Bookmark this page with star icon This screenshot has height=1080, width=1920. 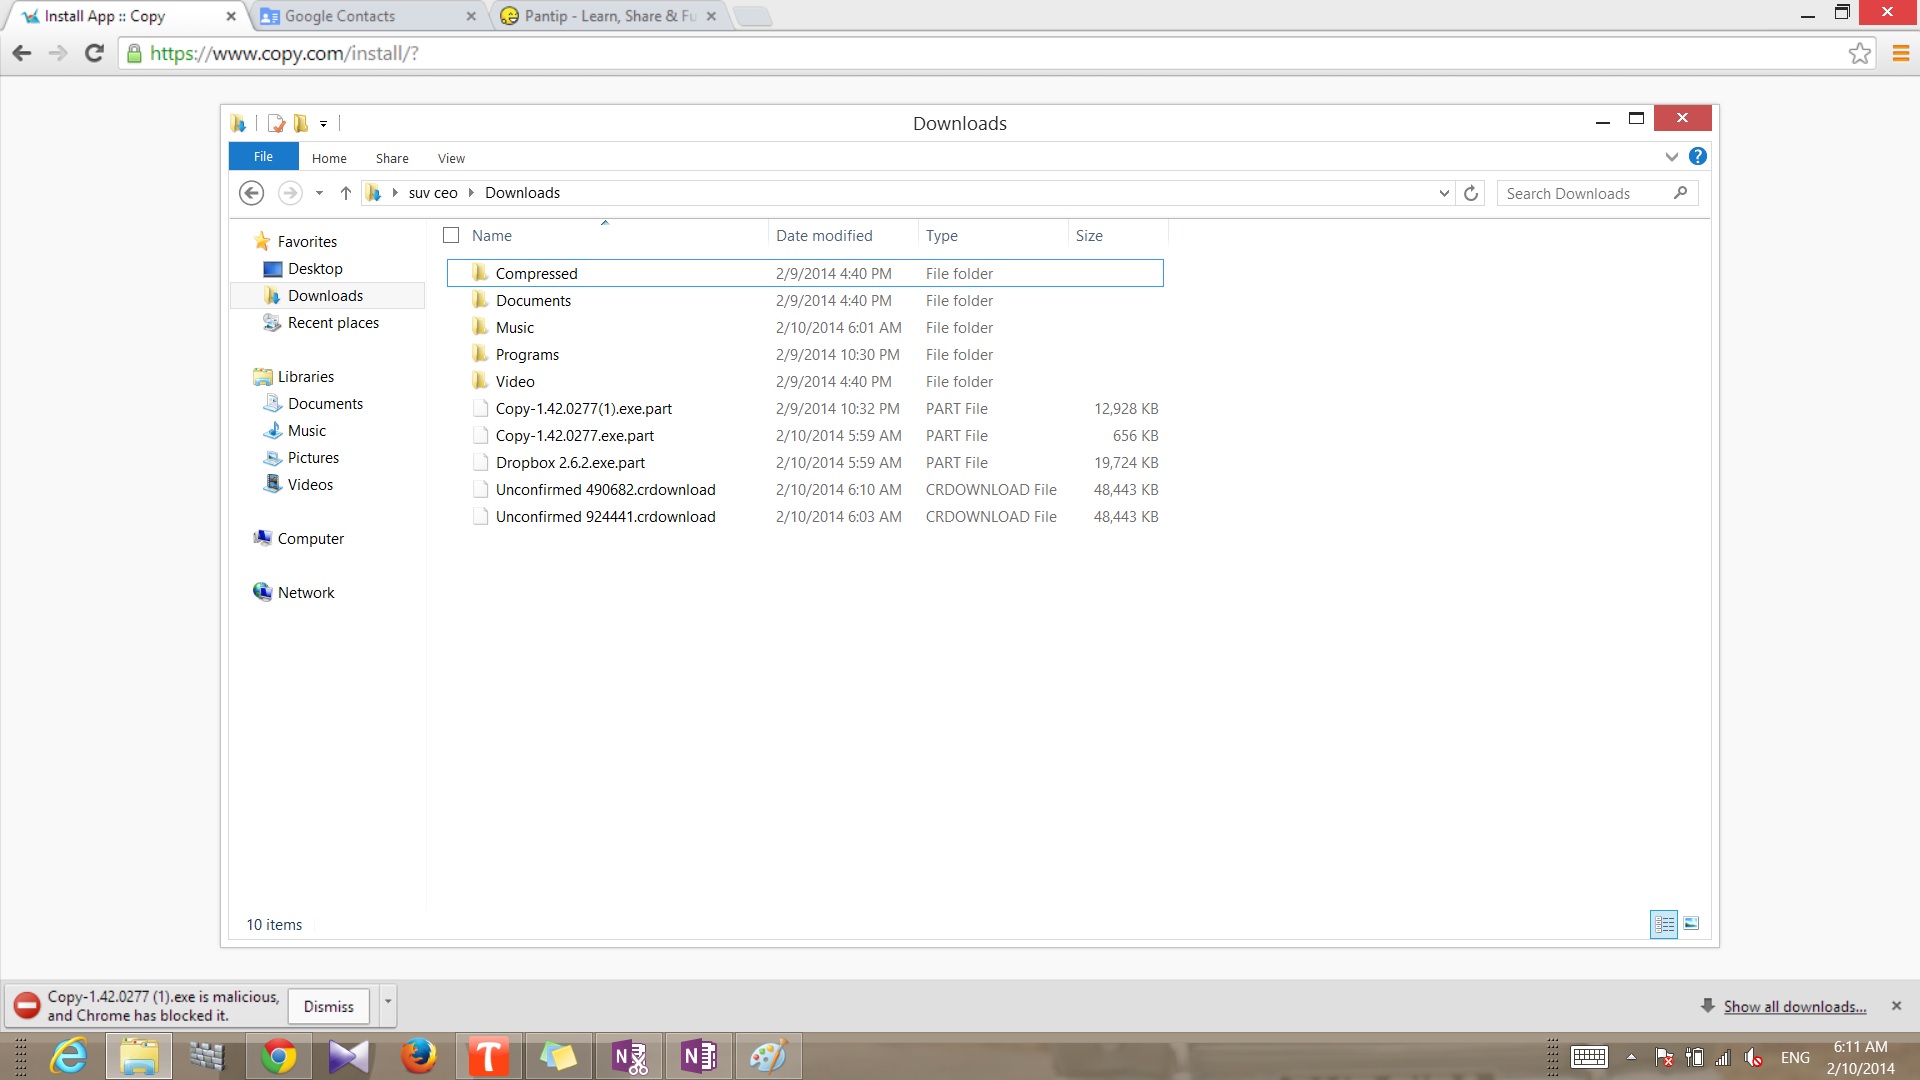(x=1859, y=53)
